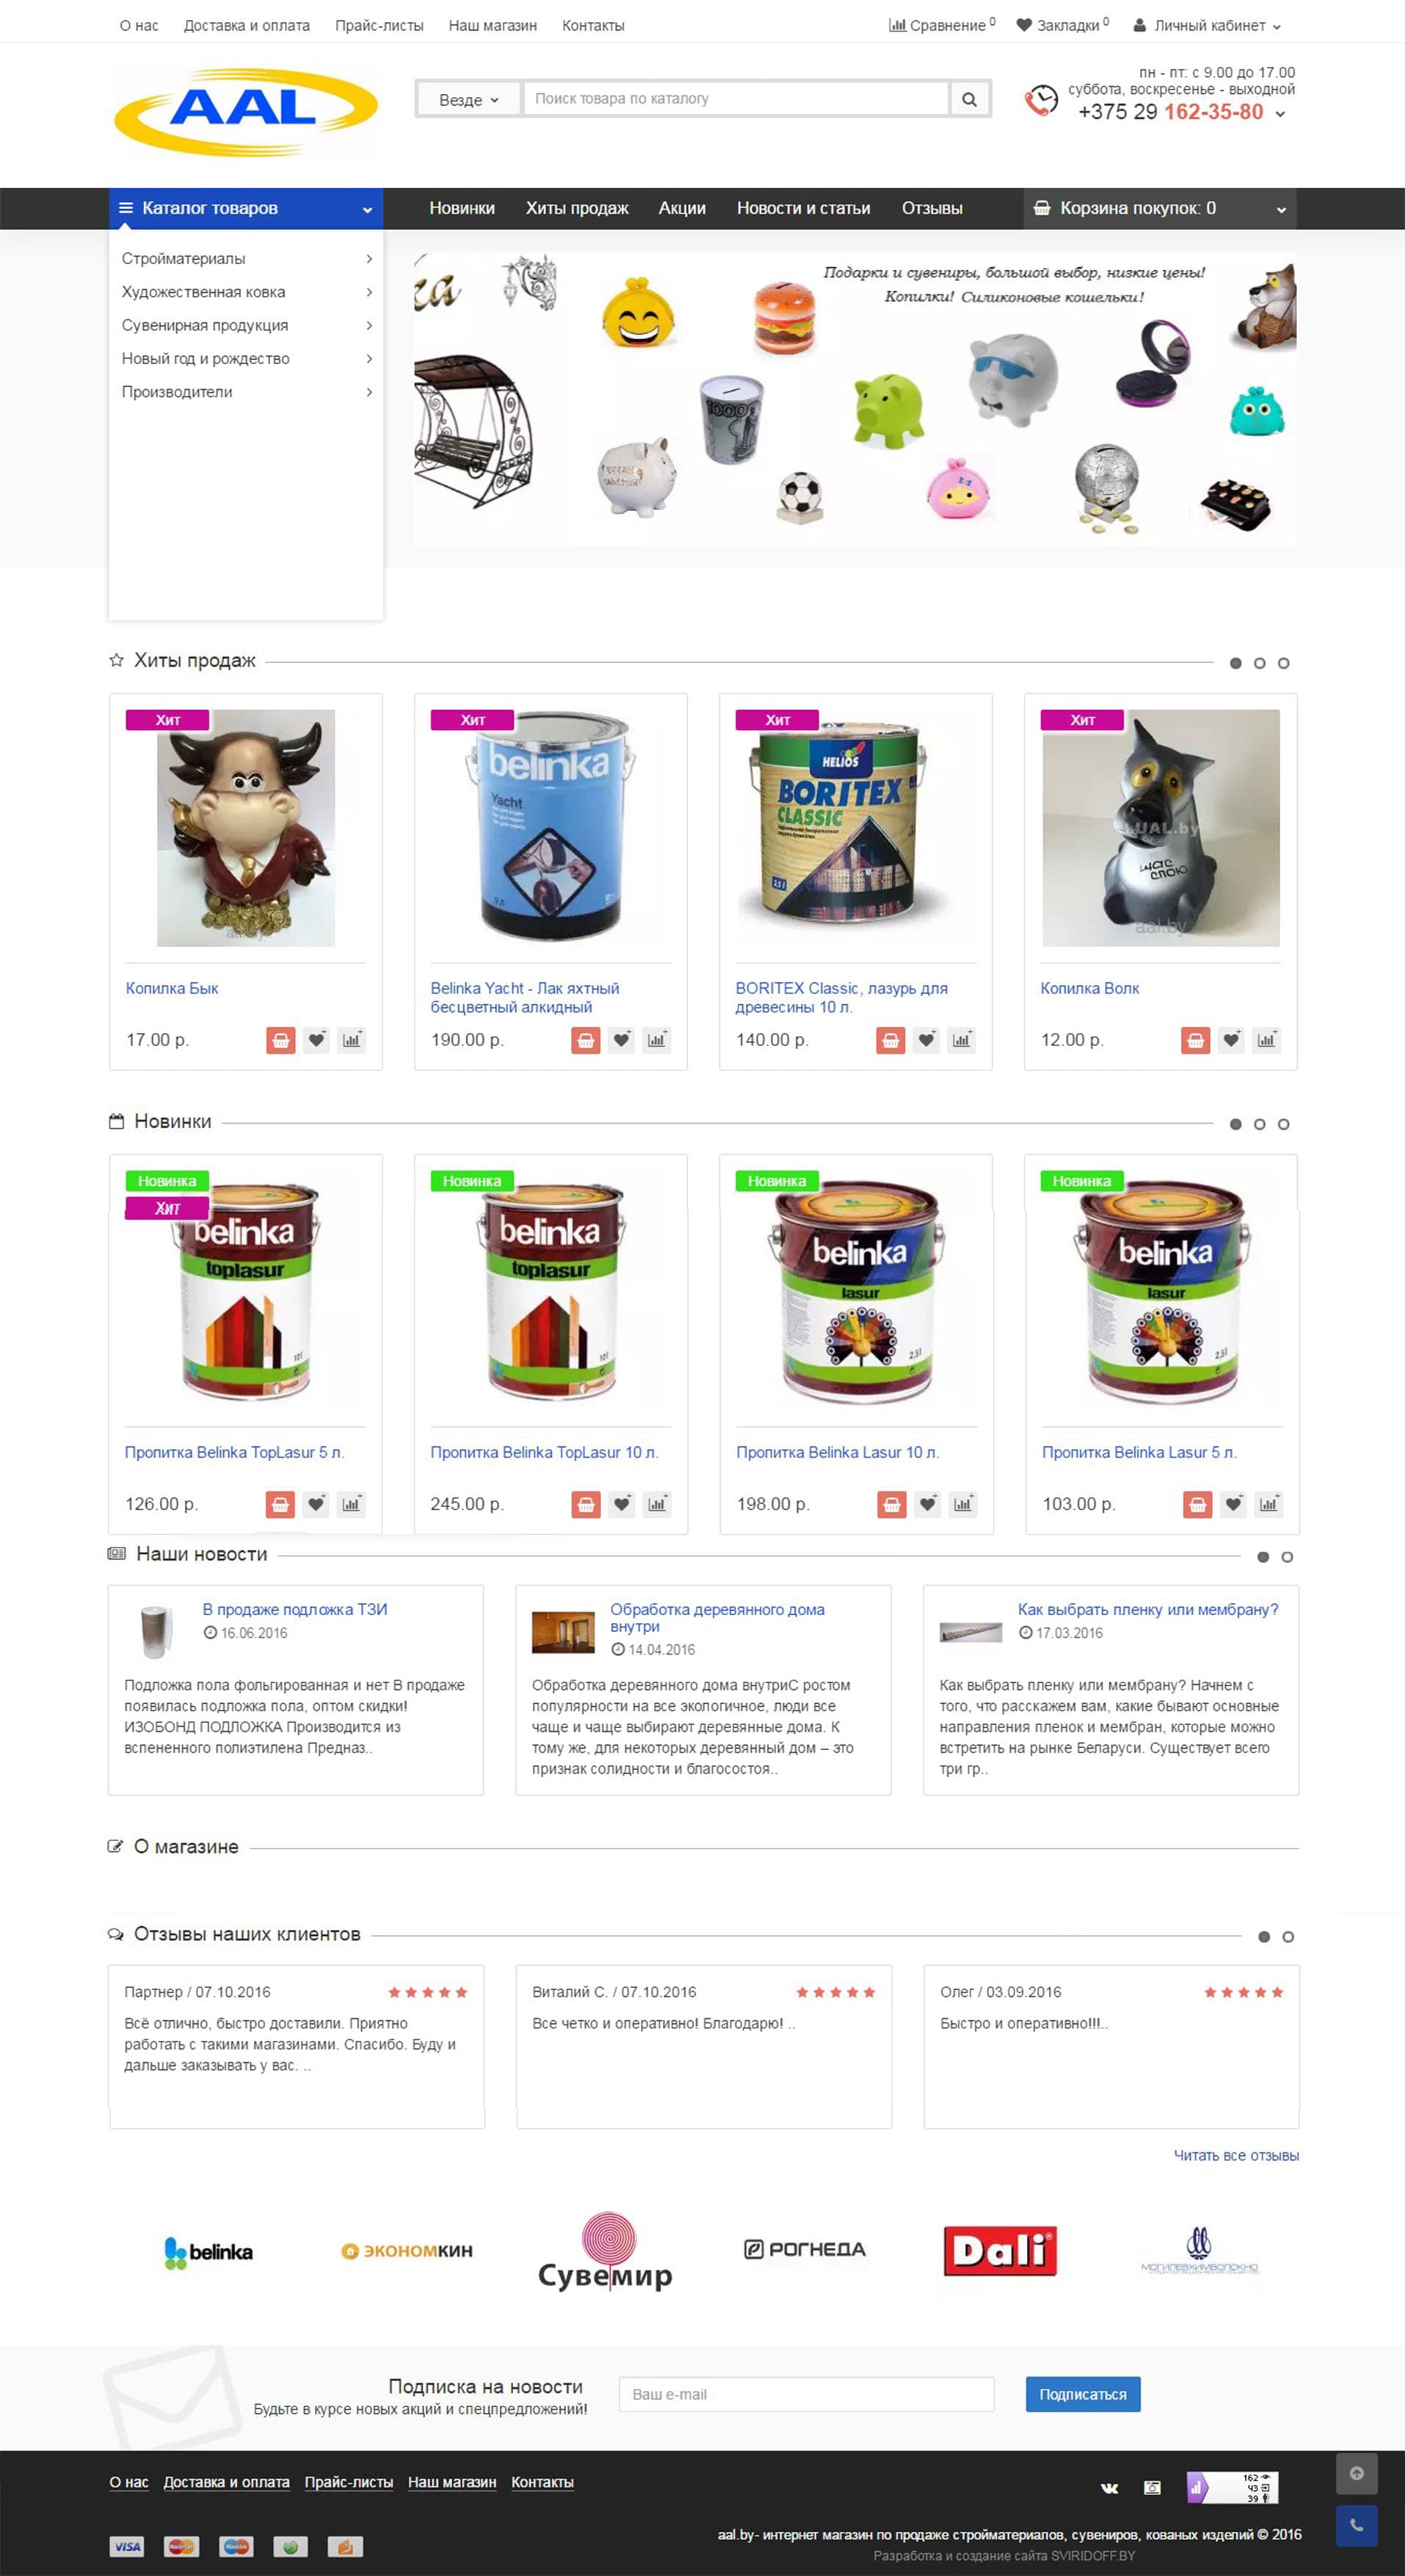Expand the Личный кабинет dropdown

pos(1207,26)
